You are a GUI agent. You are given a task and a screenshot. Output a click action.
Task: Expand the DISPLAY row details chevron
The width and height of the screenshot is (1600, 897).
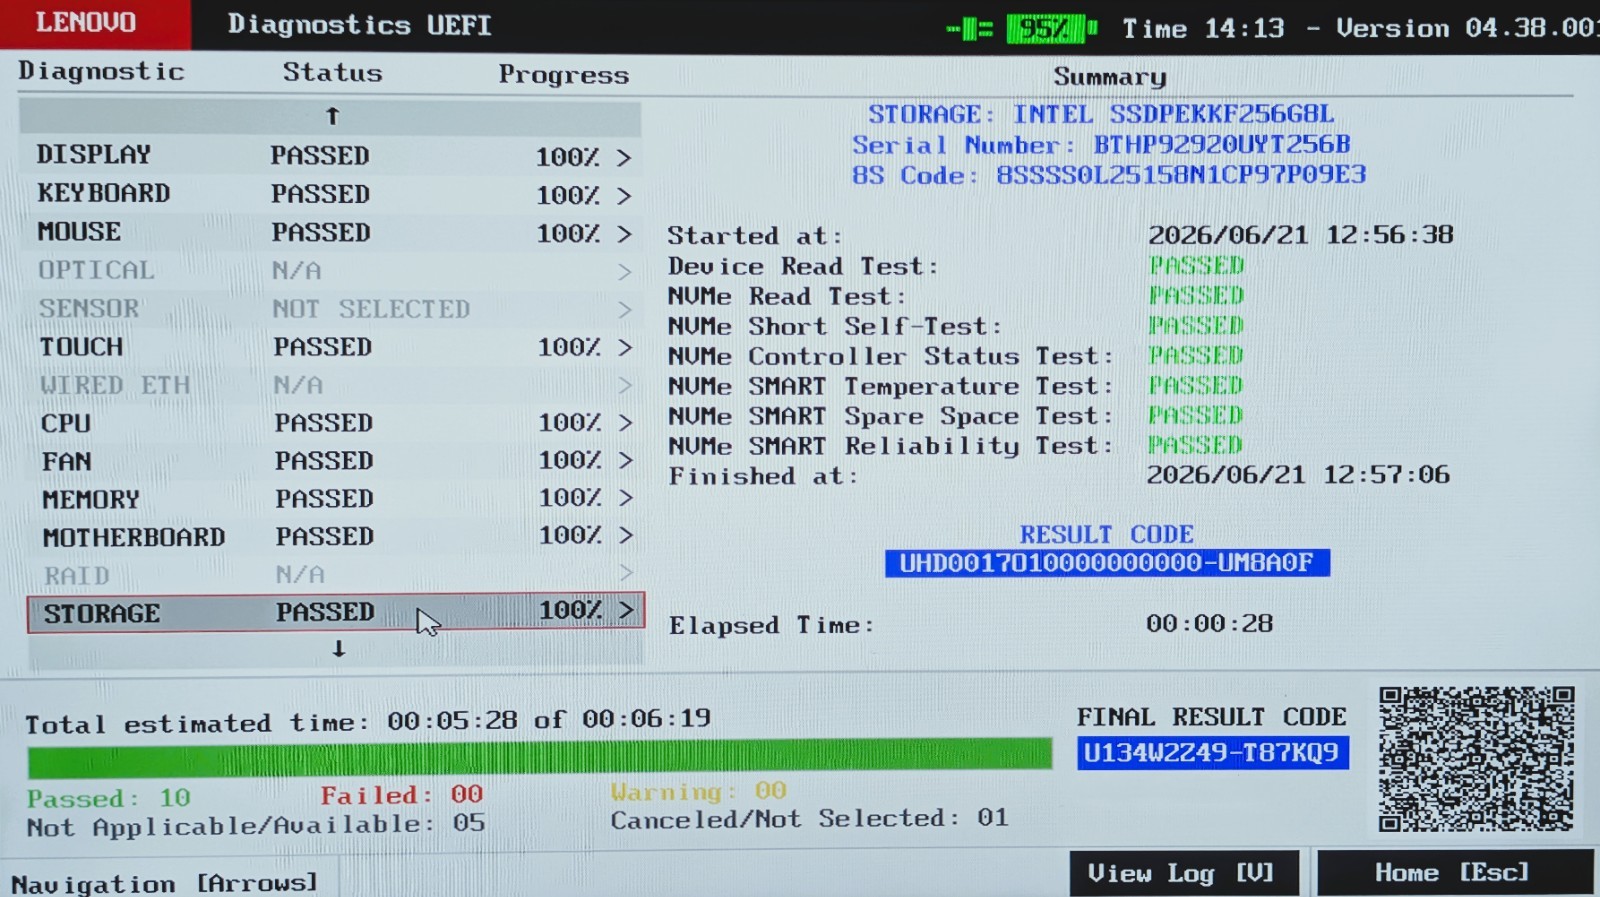pyautogui.click(x=624, y=157)
